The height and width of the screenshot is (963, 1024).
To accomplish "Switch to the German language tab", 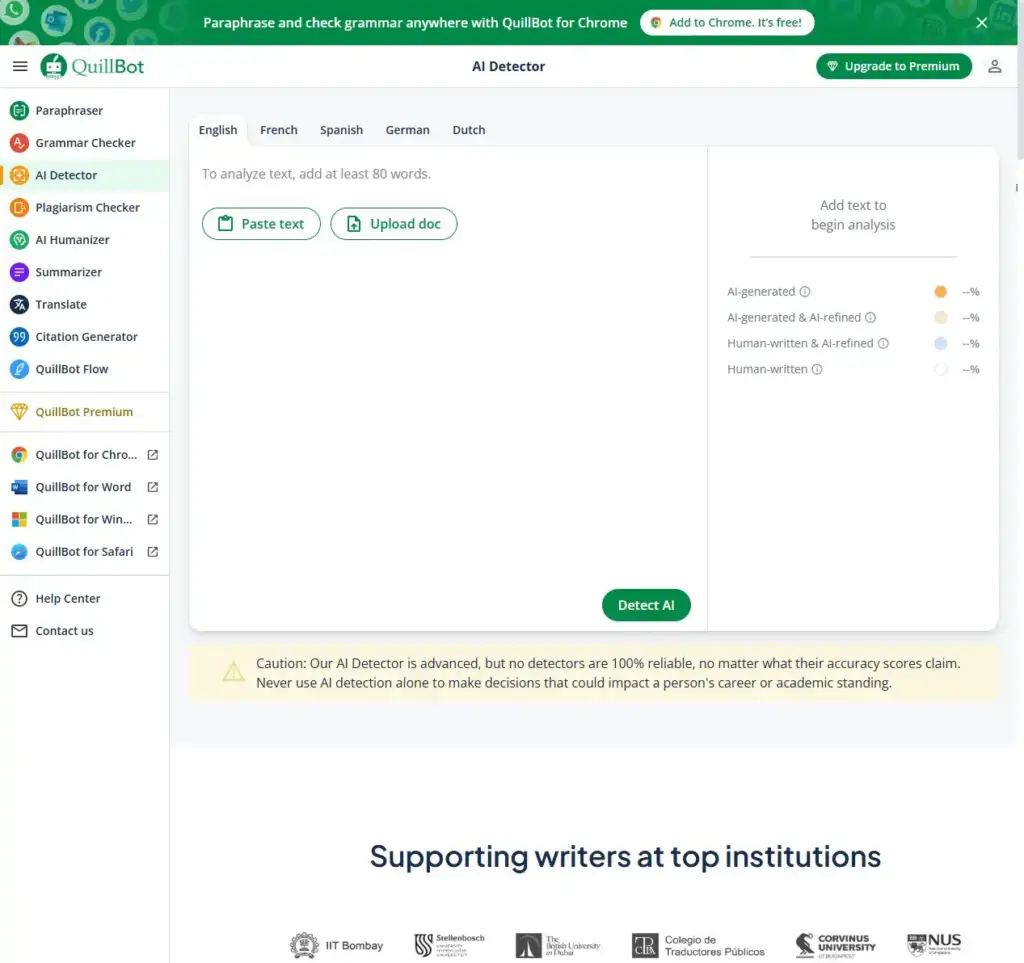I will pos(408,130).
